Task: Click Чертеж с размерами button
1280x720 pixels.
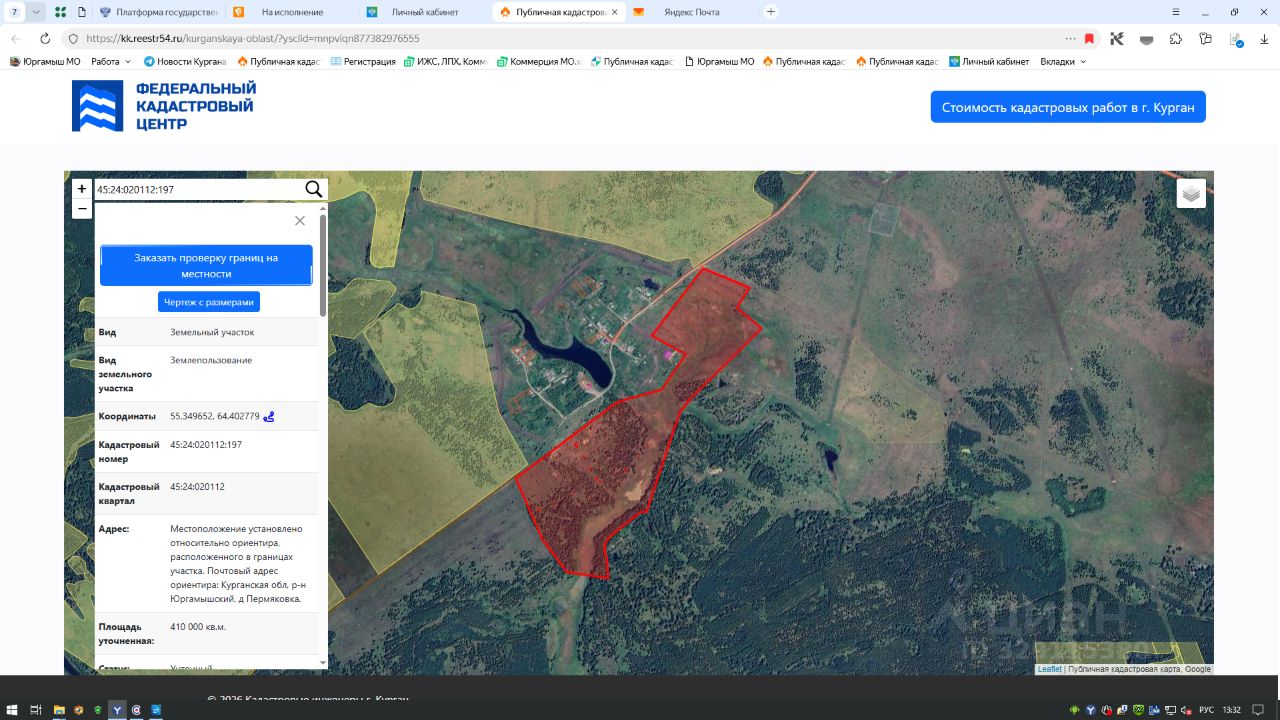Action: coord(209,302)
